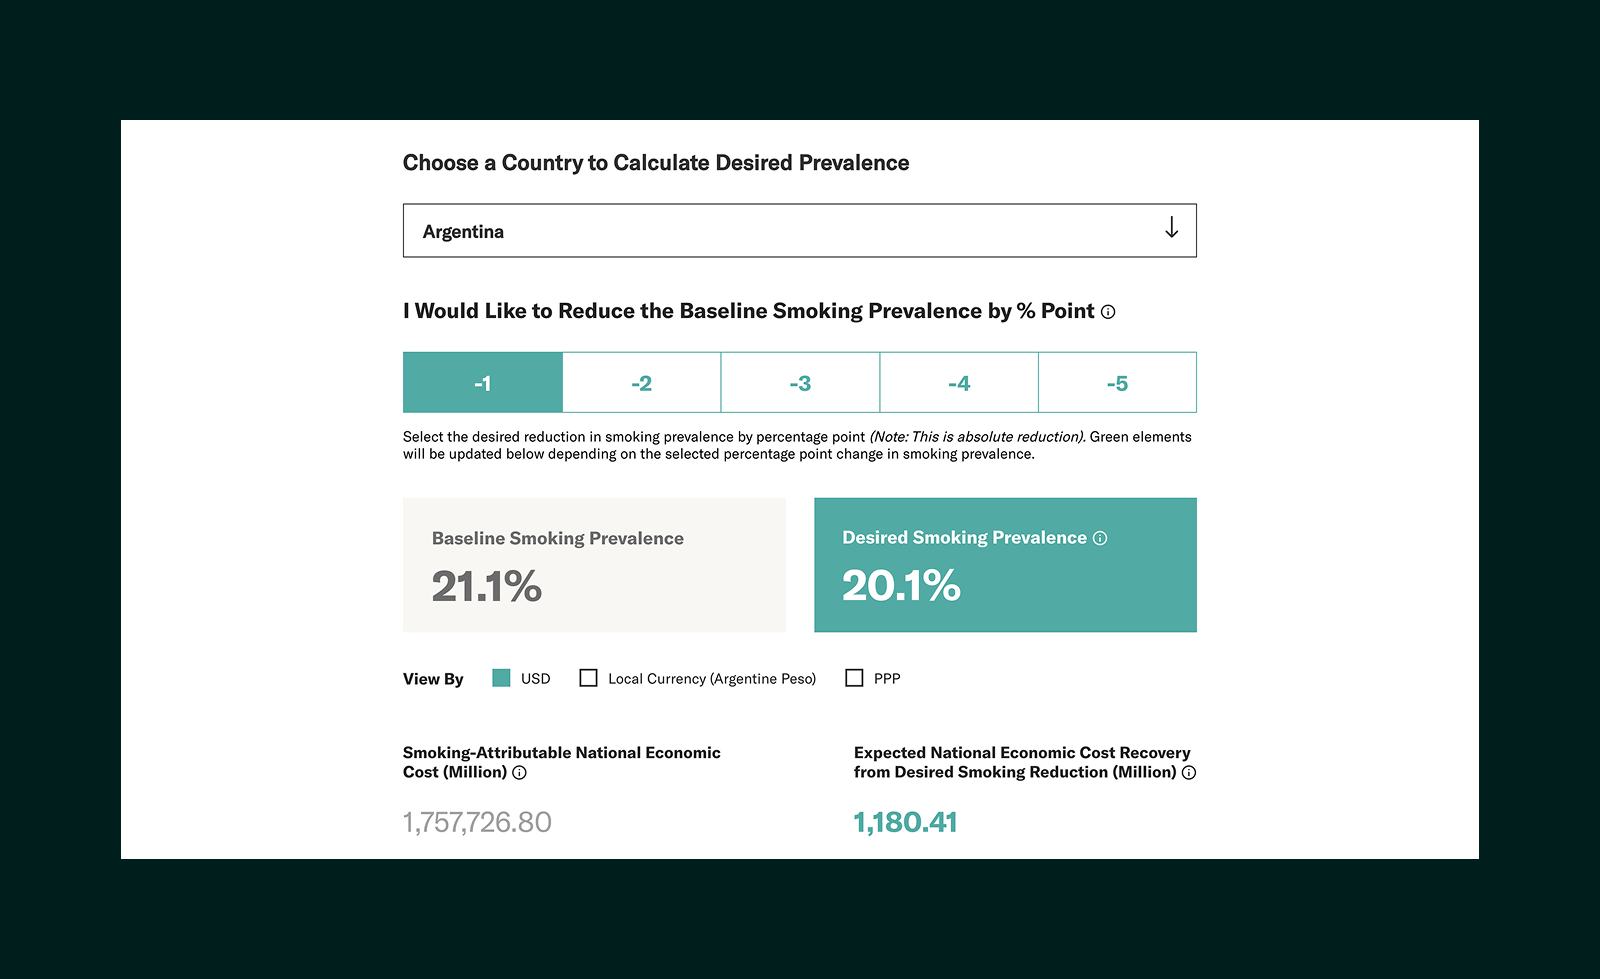Click the info icon next to "% Point" heading

coord(1108,311)
